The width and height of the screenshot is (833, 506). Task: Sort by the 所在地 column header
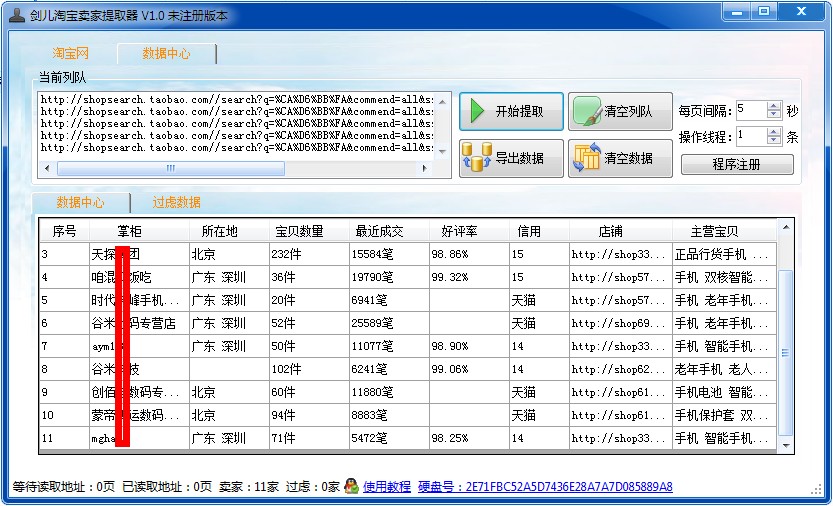point(229,231)
